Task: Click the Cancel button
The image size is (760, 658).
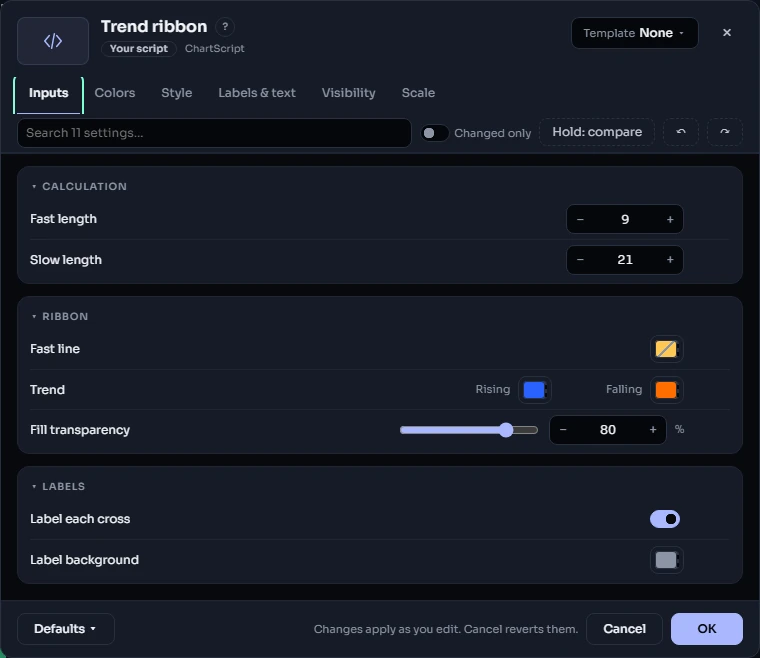Action: click(624, 629)
